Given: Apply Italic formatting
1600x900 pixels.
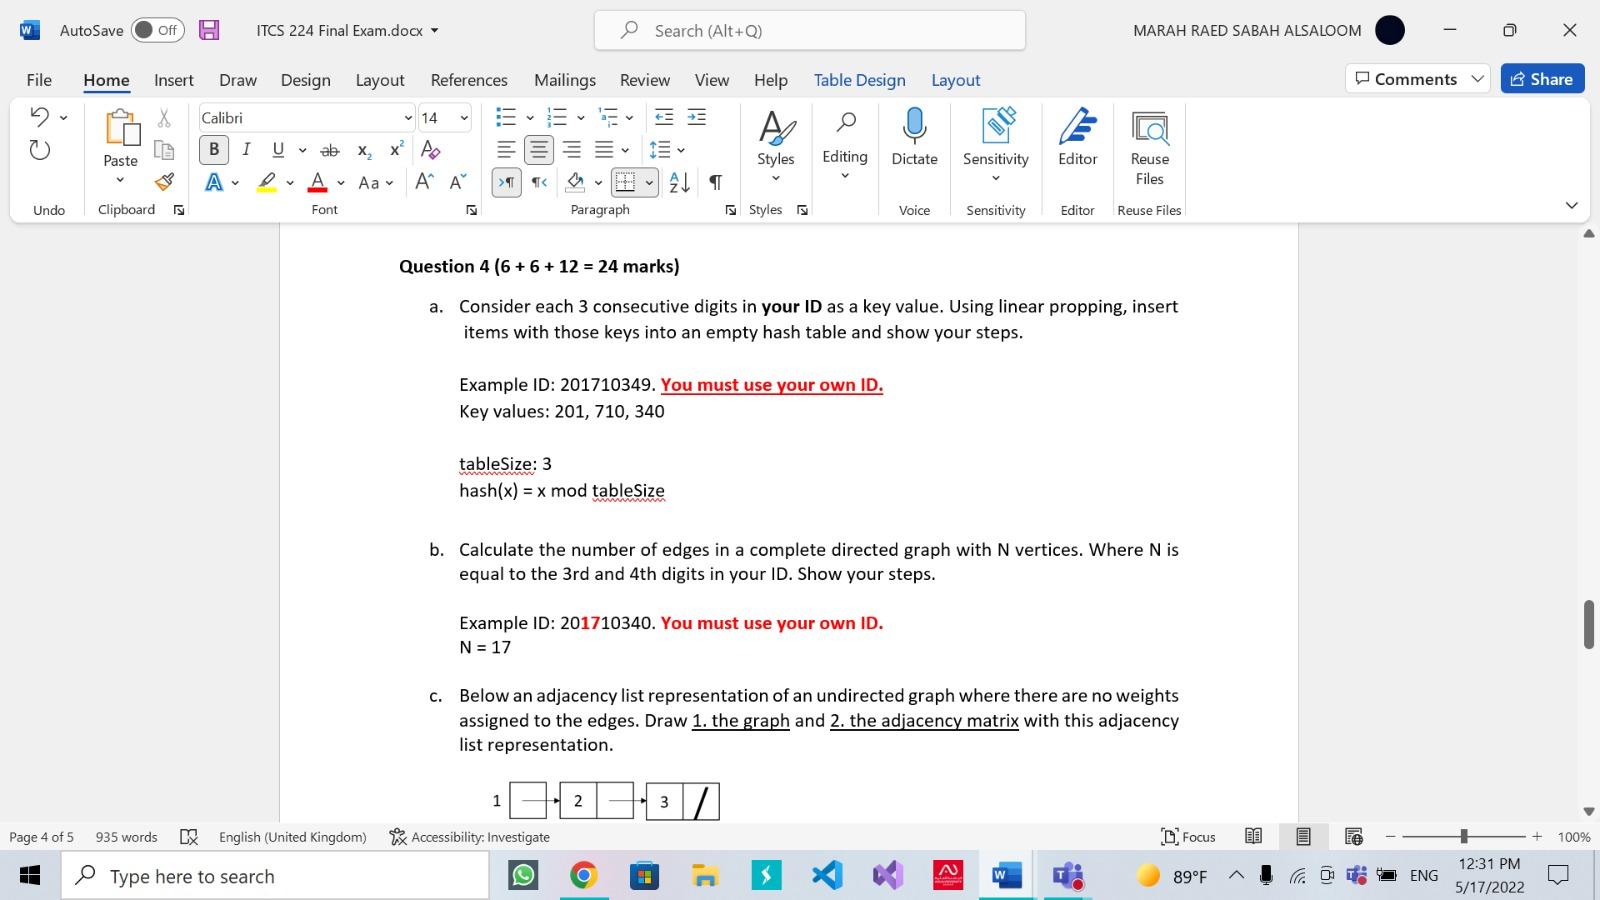Looking at the screenshot, I should (246, 149).
